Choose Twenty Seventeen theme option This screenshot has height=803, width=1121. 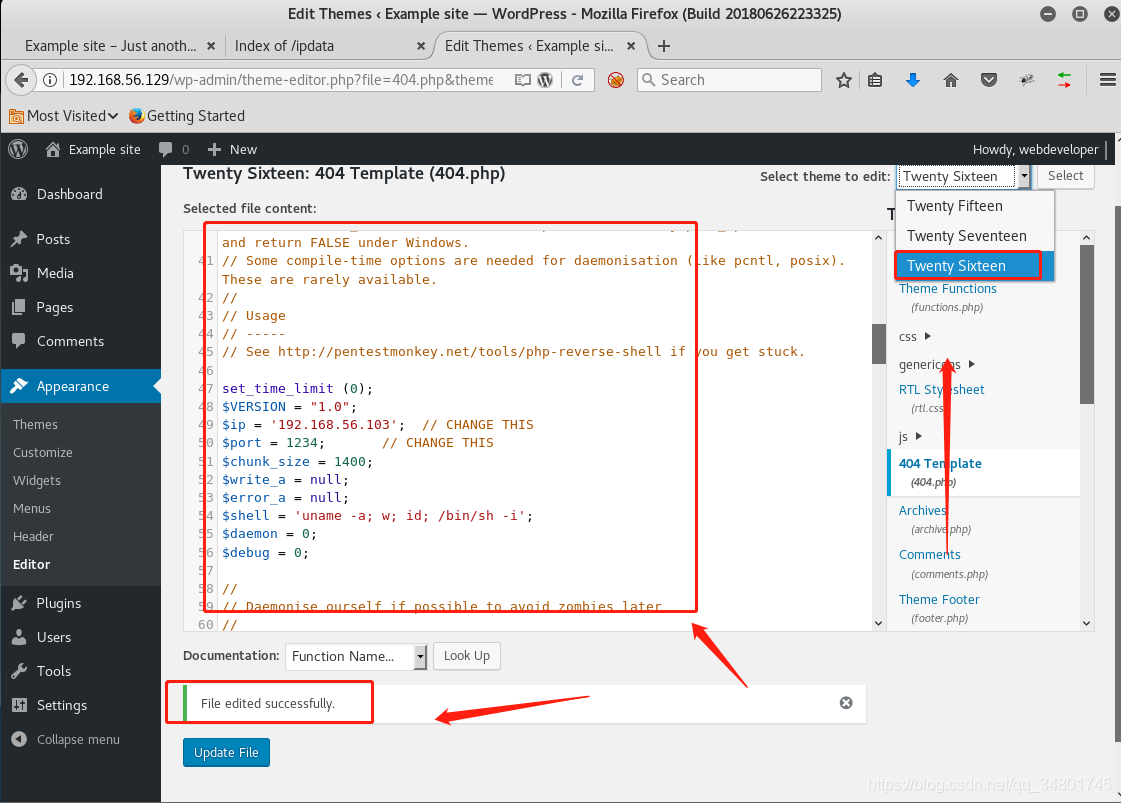click(974, 236)
